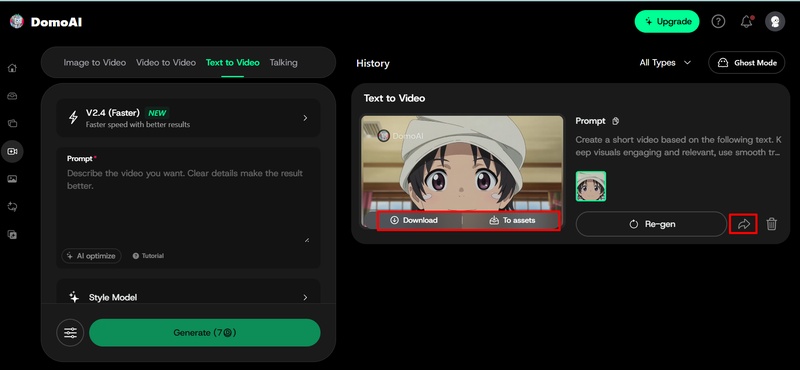
Task: Select the Text to Video tab
Action: (x=233, y=63)
